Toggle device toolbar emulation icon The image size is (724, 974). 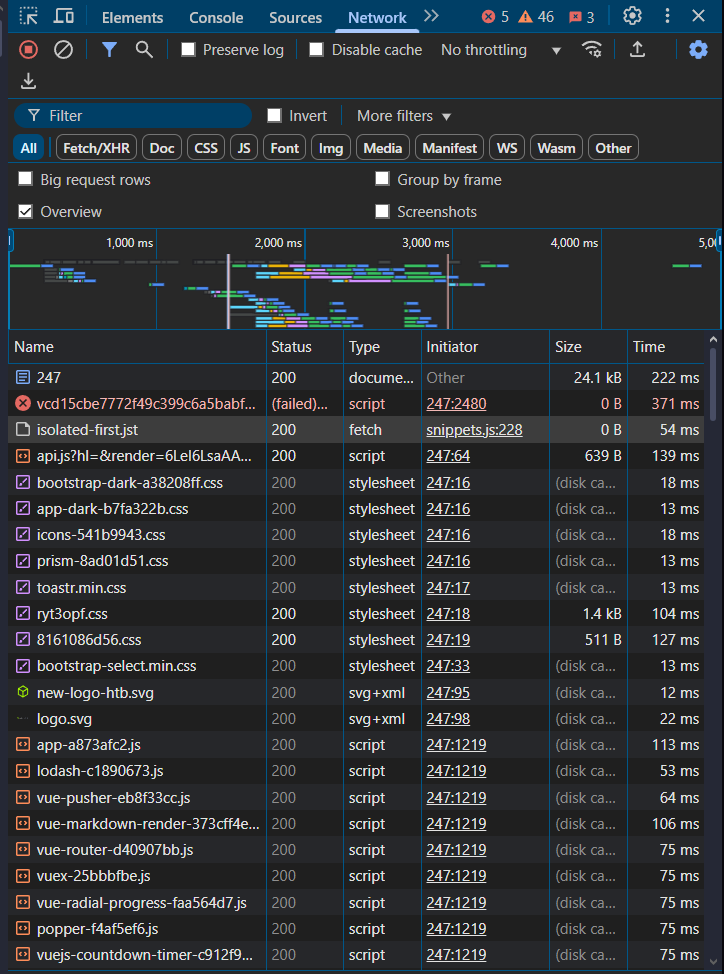[64, 17]
